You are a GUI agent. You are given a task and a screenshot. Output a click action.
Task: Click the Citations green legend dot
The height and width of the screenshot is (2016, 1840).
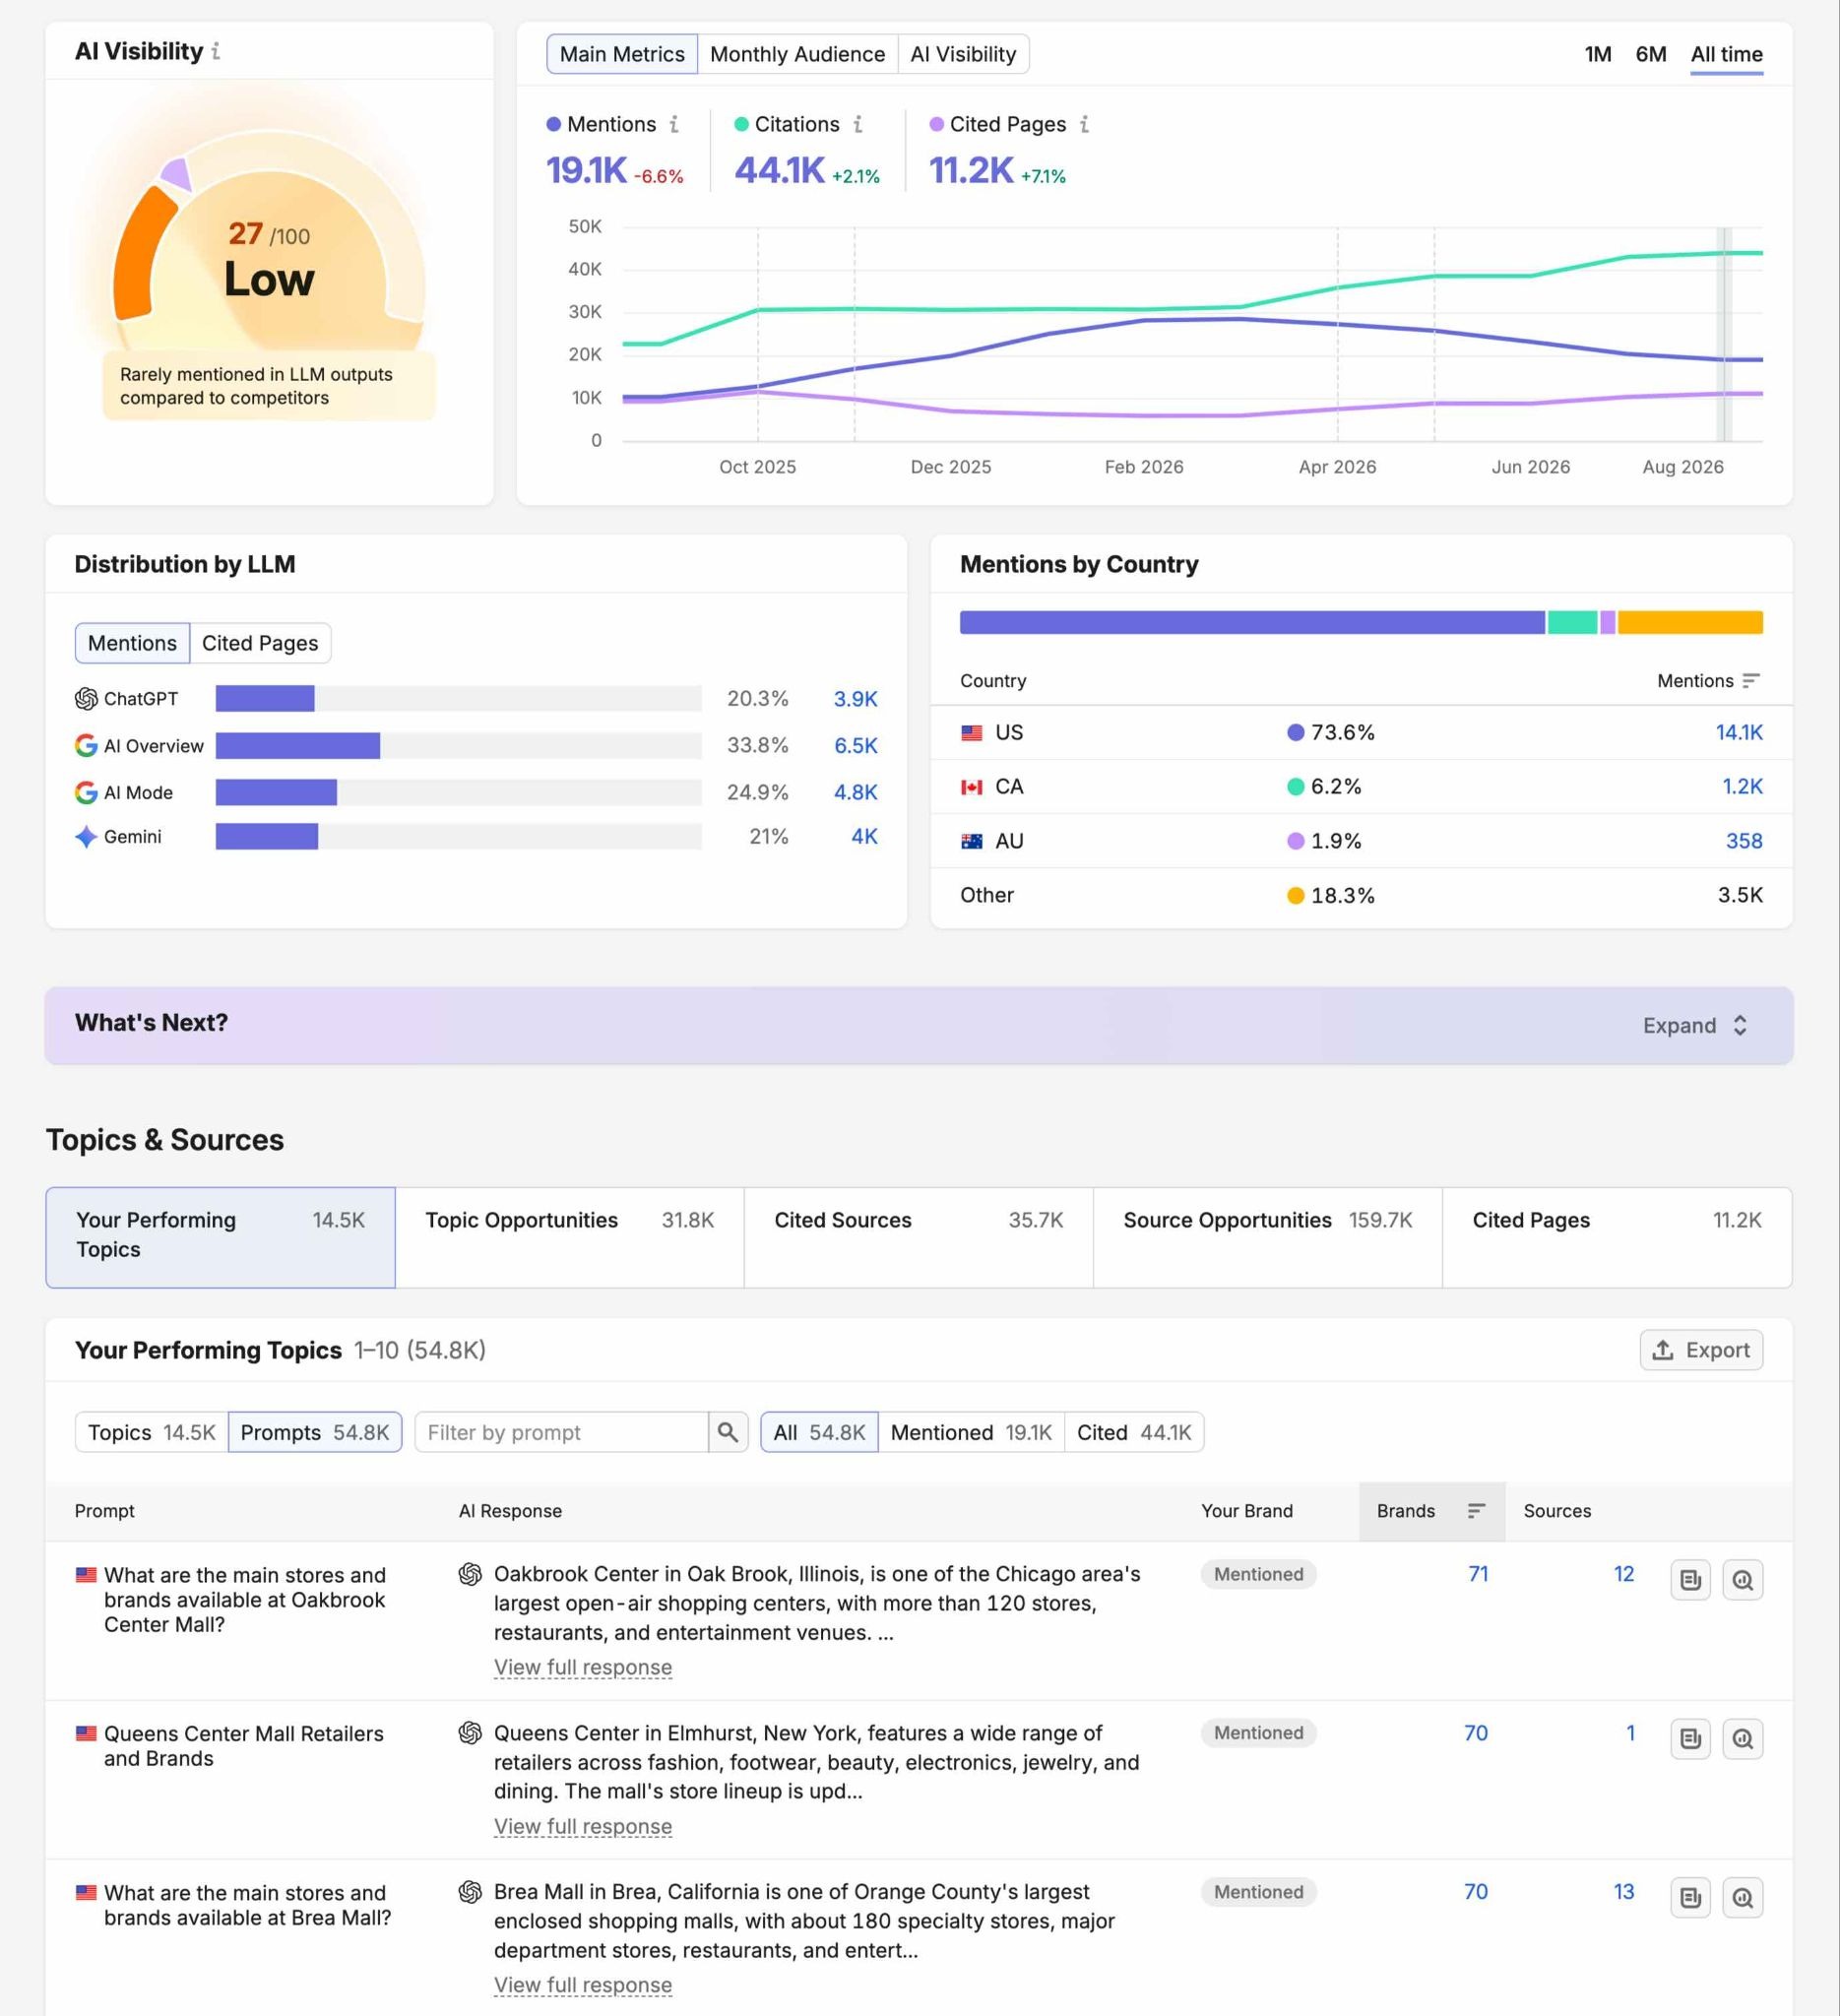click(x=741, y=124)
